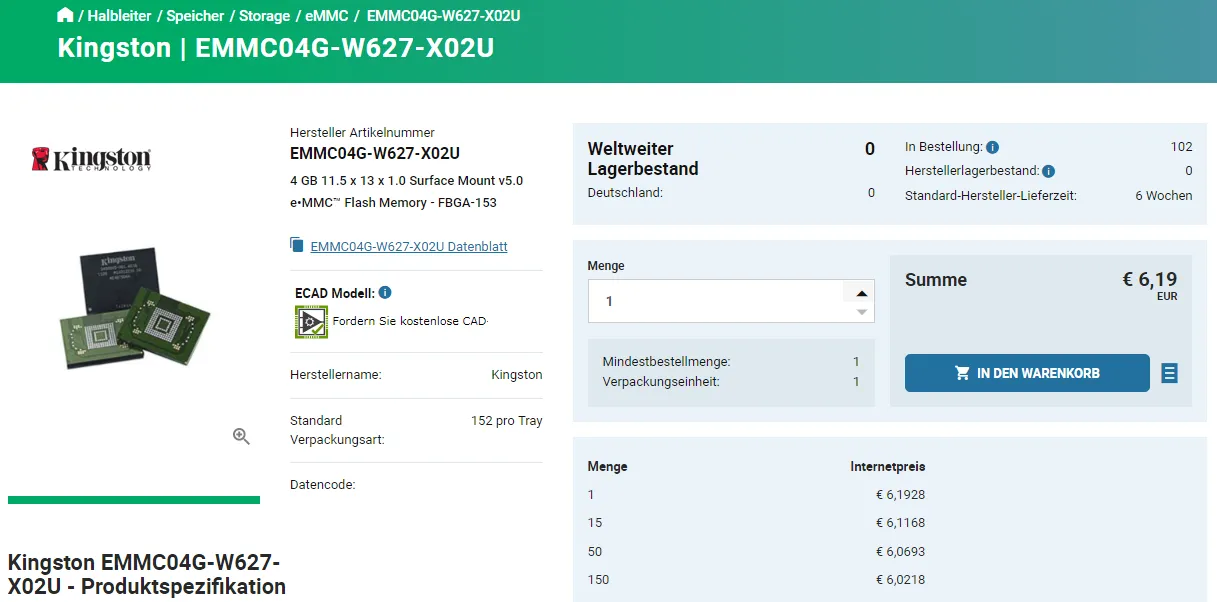Click the Summe total € 6,19

[x=1150, y=280]
